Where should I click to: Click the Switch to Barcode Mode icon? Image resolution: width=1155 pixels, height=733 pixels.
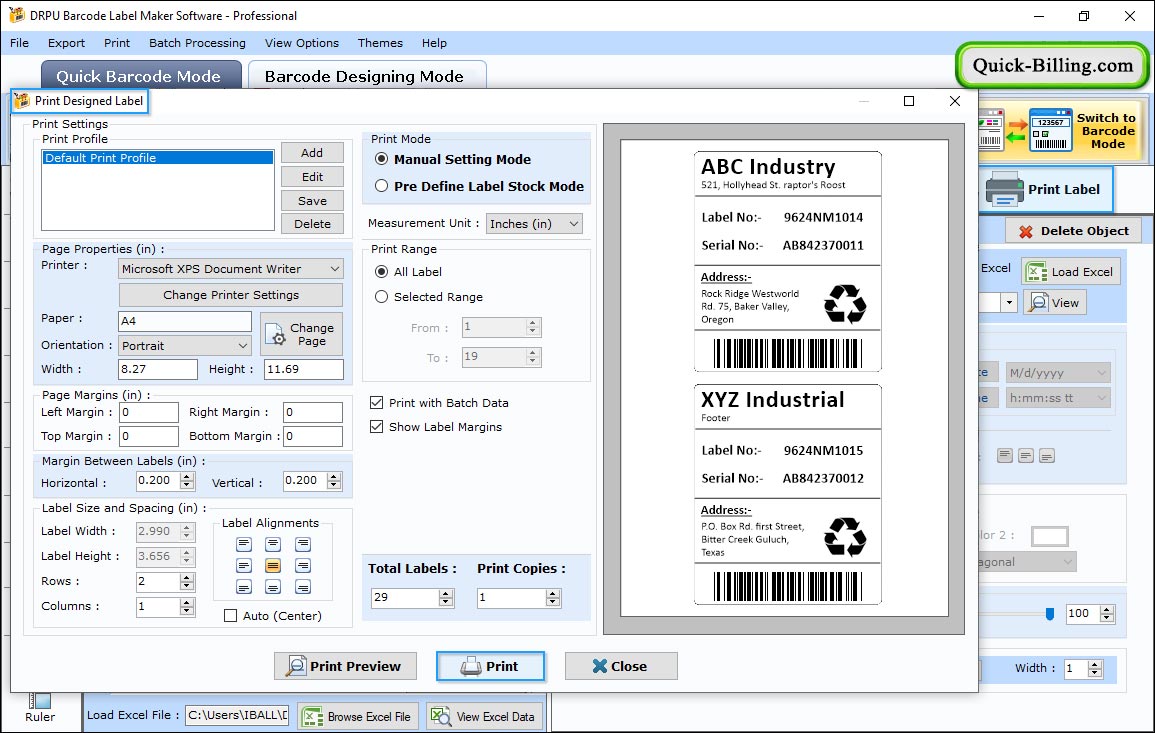click(x=1026, y=131)
